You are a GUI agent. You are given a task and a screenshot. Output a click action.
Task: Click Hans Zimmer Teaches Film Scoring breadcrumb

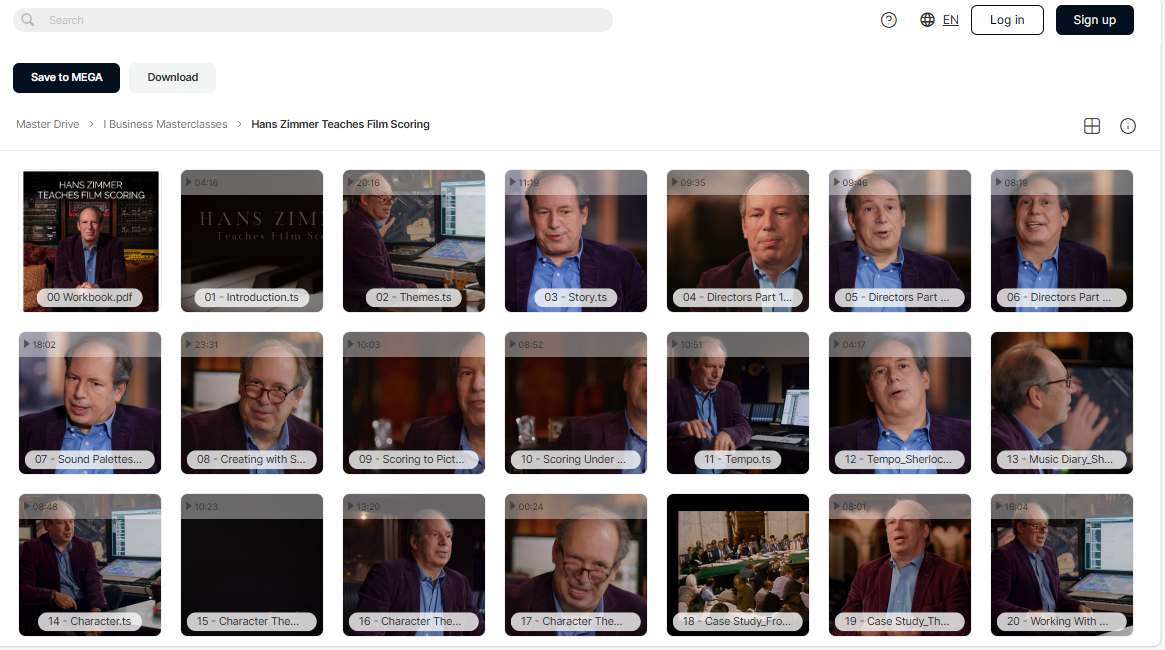pyautogui.click(x=340, y=124)
